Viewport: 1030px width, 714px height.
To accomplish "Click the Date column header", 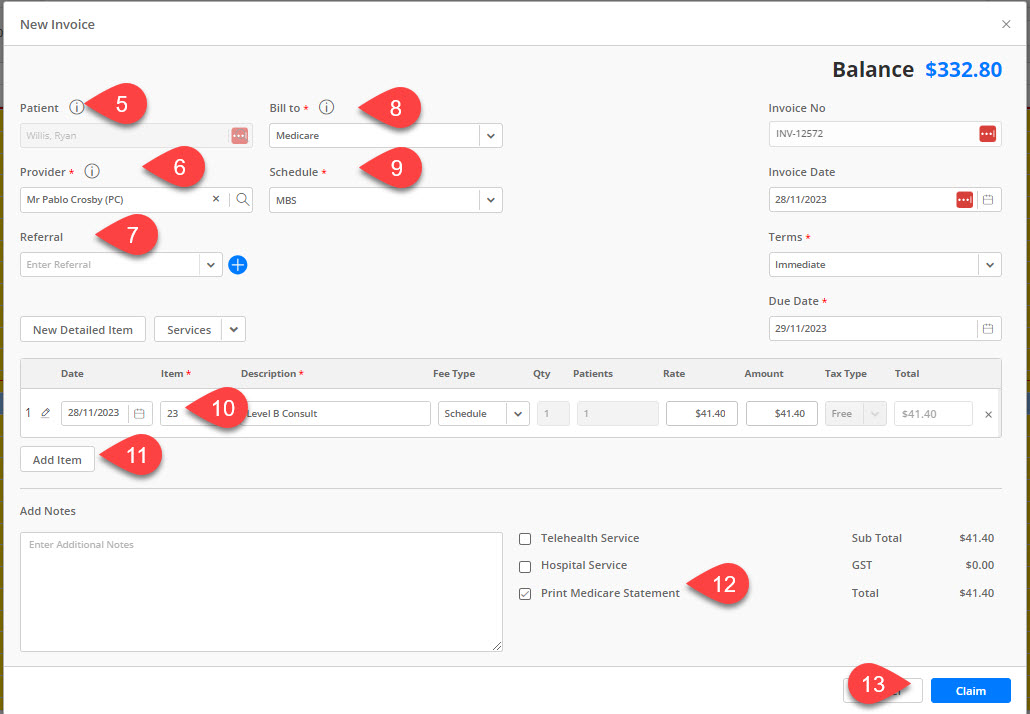I will (x=72, y=373).
